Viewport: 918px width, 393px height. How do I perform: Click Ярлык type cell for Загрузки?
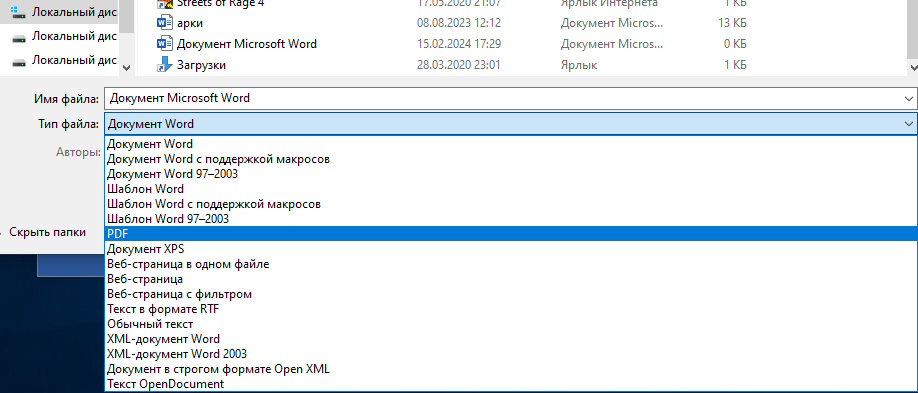578,65
